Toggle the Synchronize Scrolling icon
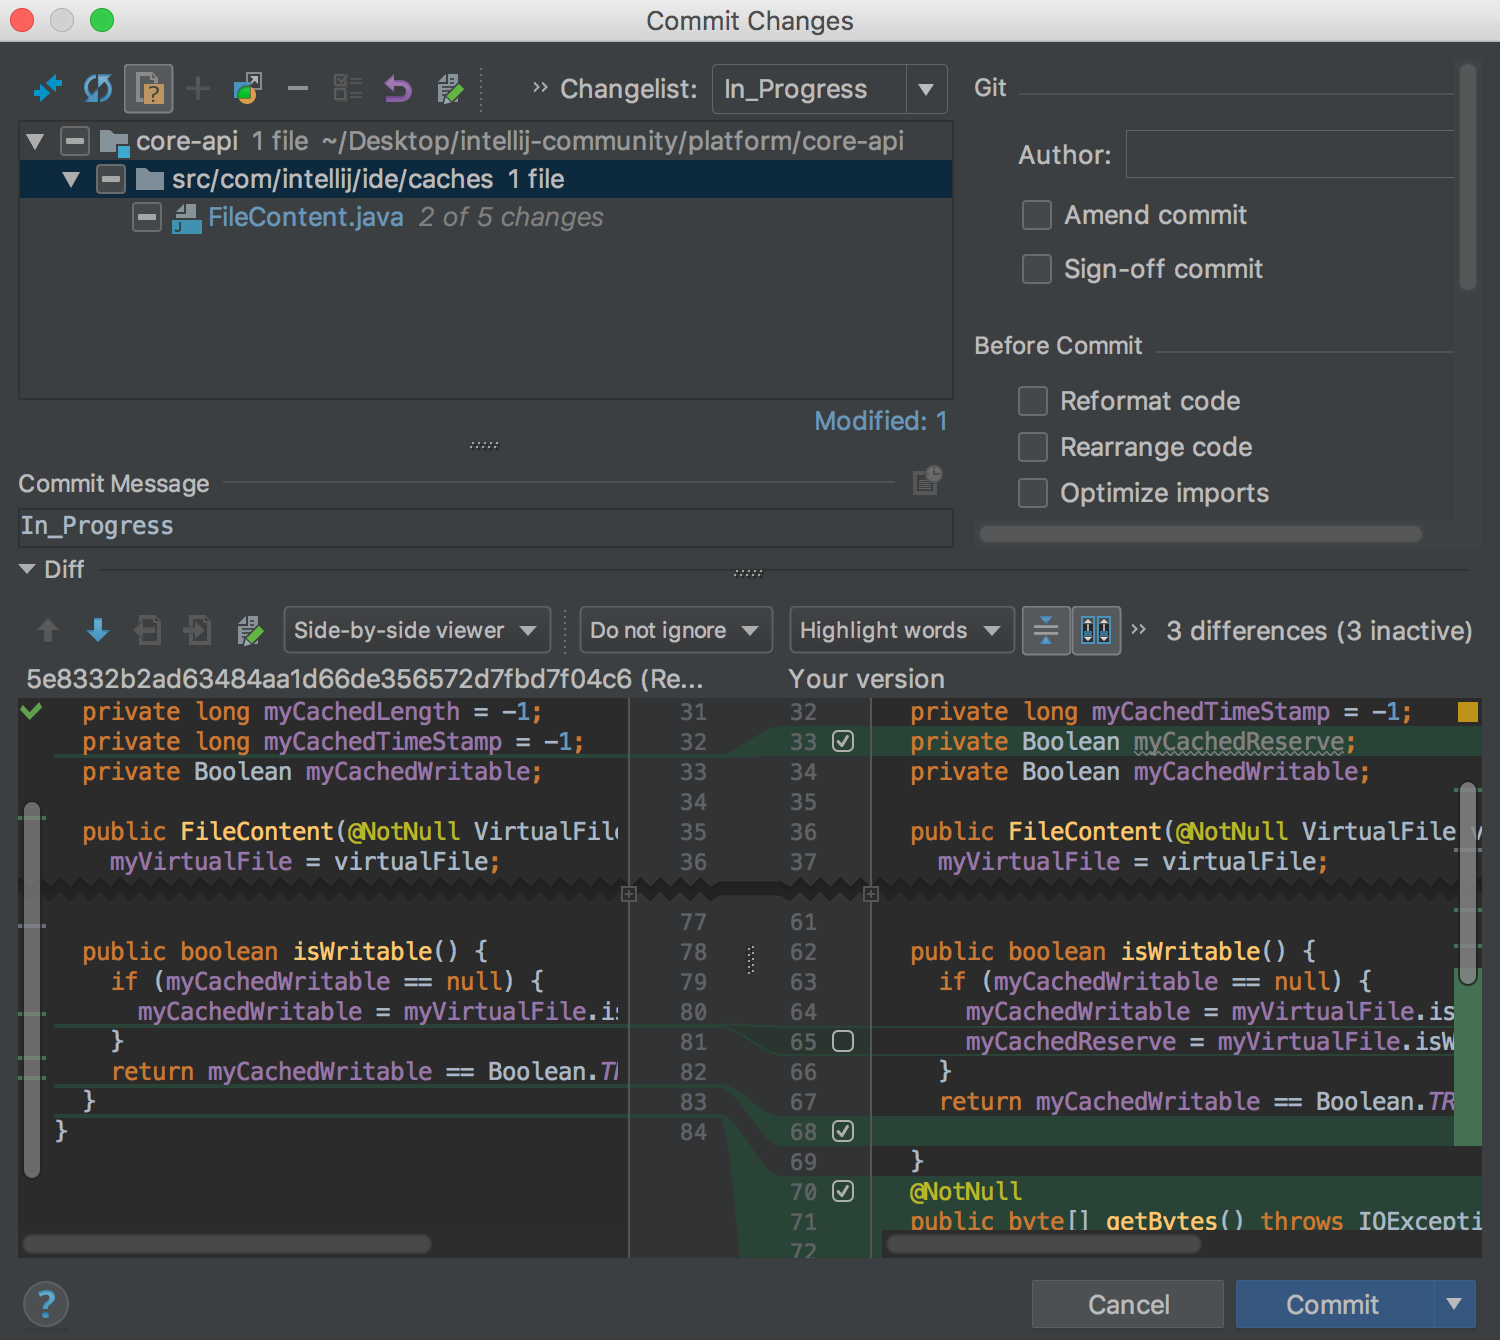1500x1340 pixels. 1096,630
